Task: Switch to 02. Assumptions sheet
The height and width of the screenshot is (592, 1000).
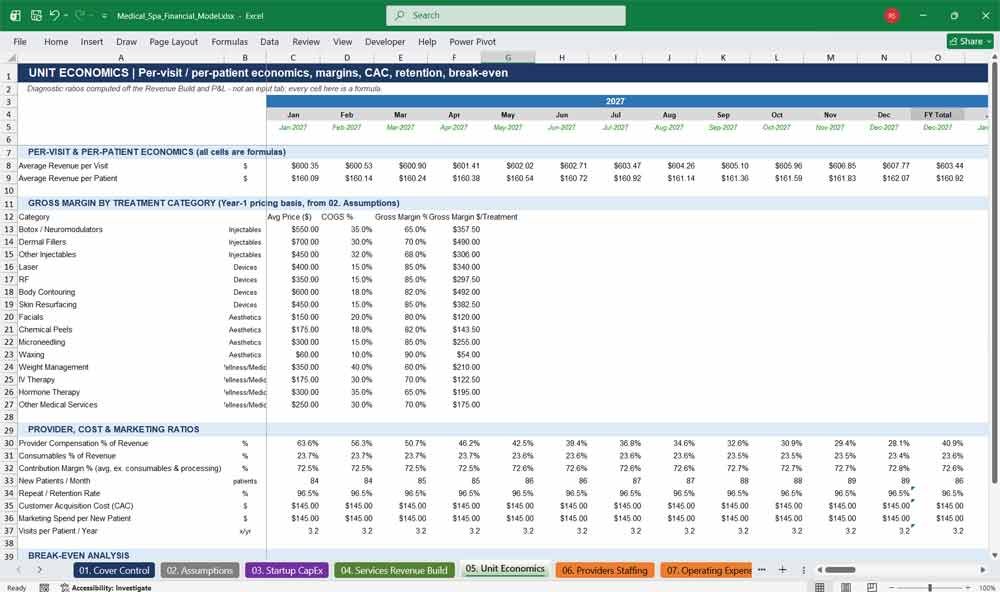Action: coord(200,570)
